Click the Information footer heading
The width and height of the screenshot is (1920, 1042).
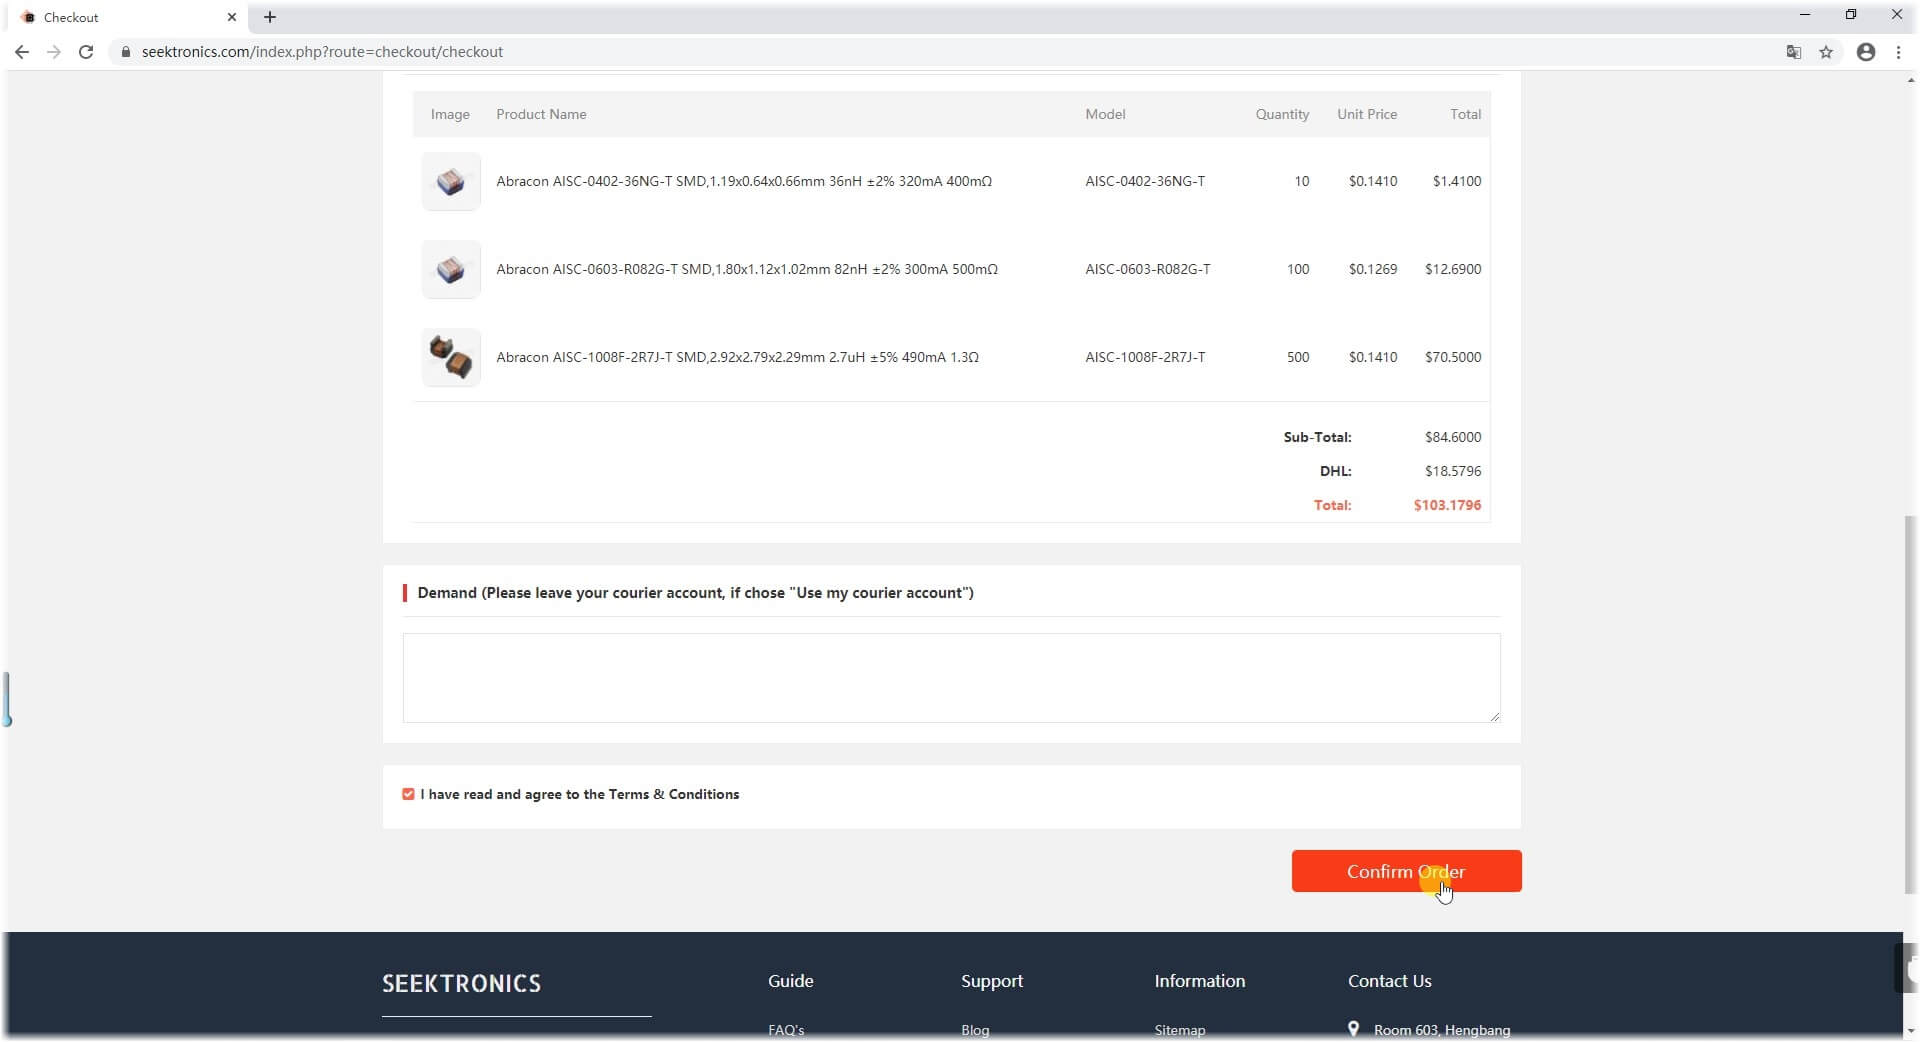pyautogui.click(x=1200, y=981)
